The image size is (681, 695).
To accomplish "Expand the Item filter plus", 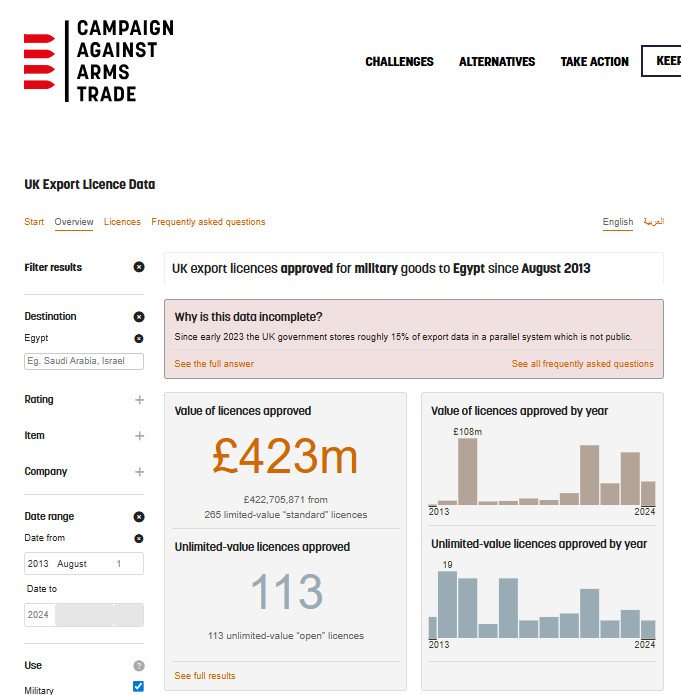I will pos(139,436).
